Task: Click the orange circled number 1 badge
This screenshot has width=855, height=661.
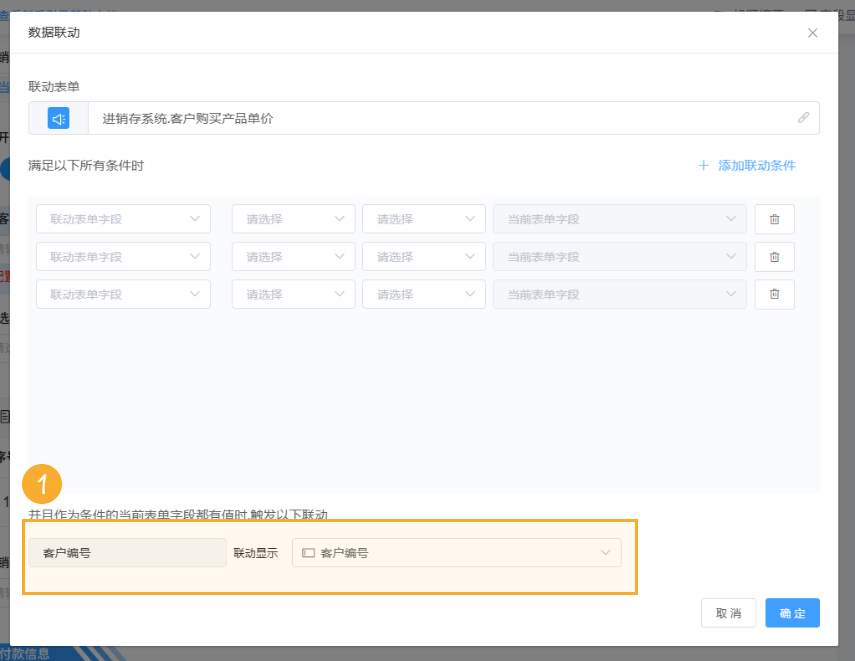Action: (x=42, y=484)
